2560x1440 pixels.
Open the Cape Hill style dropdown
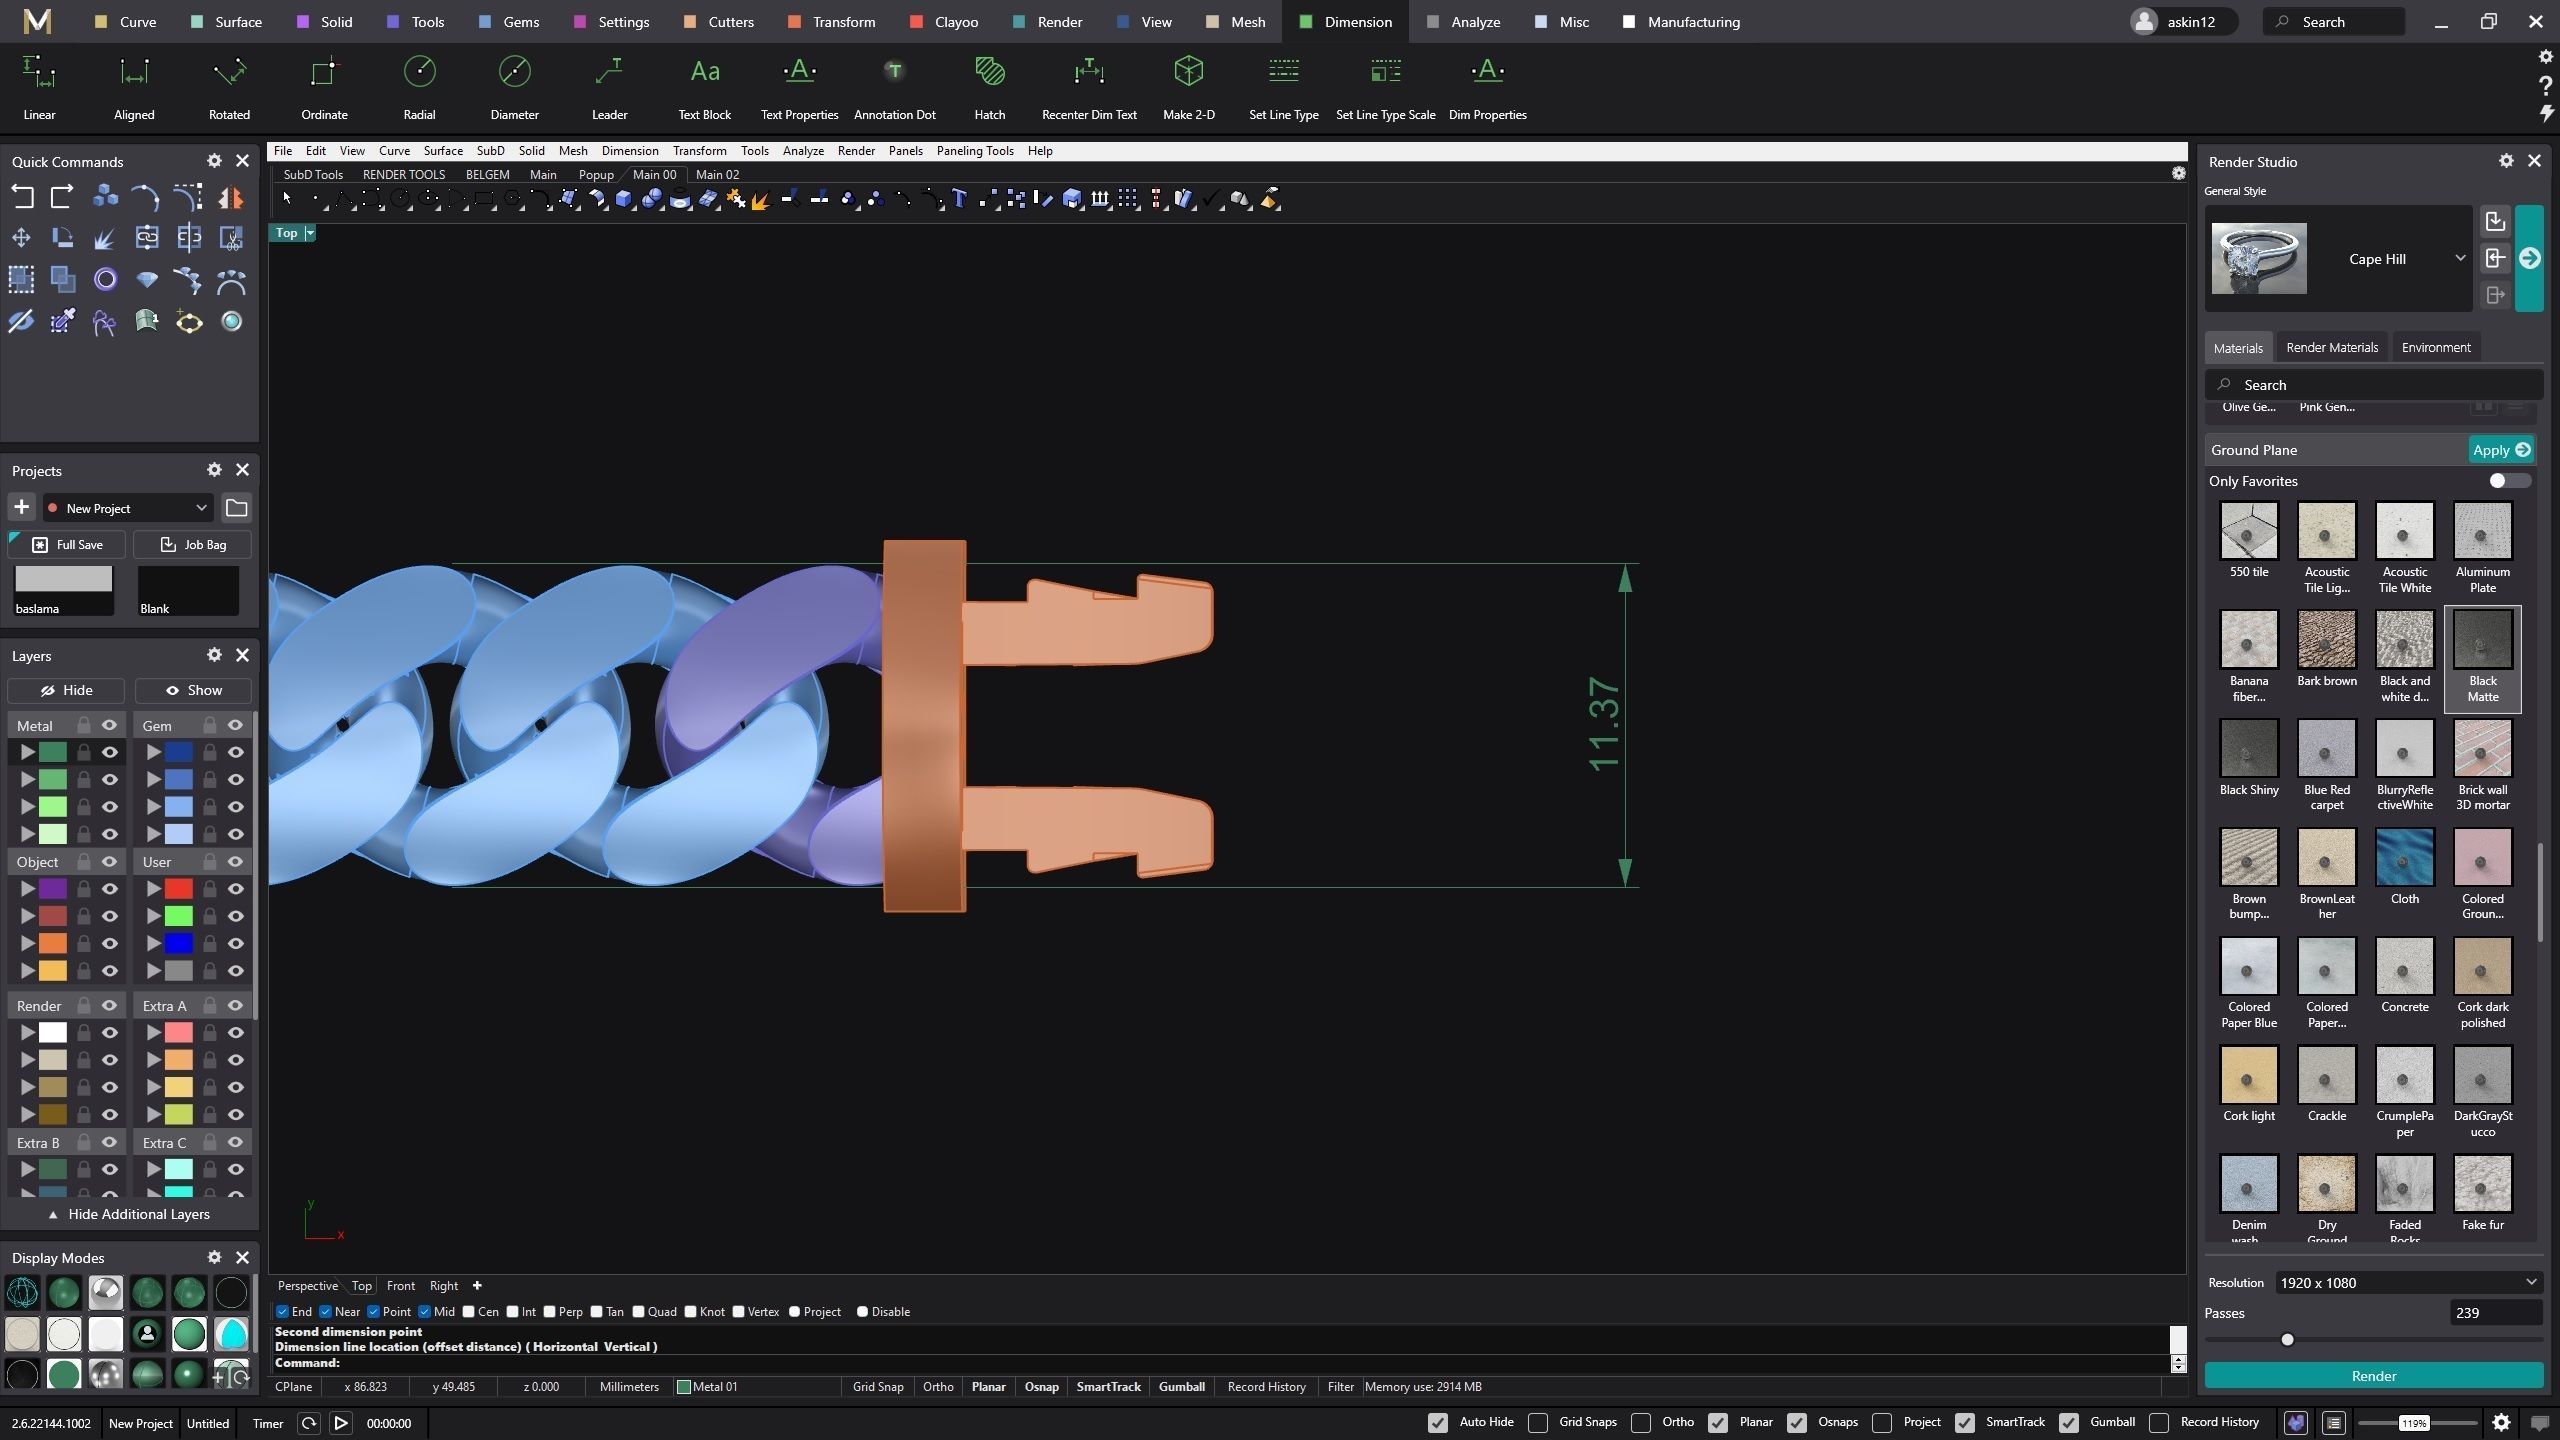[2459, 259]
